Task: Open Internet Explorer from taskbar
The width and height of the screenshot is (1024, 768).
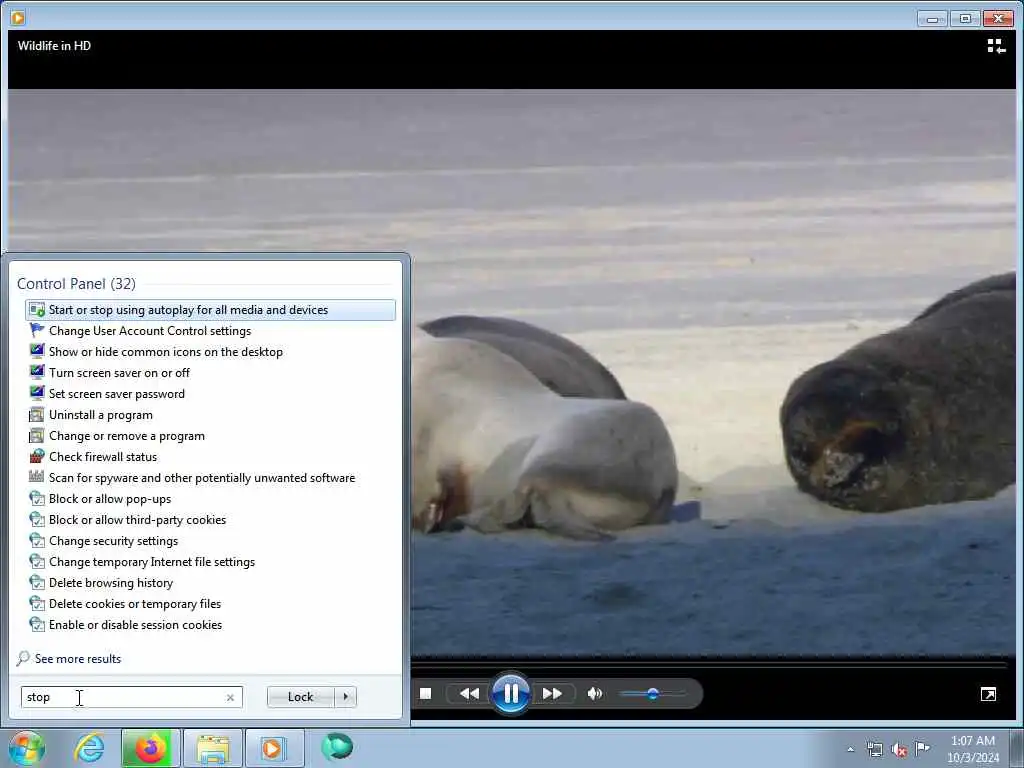Action: coord(89,748)
